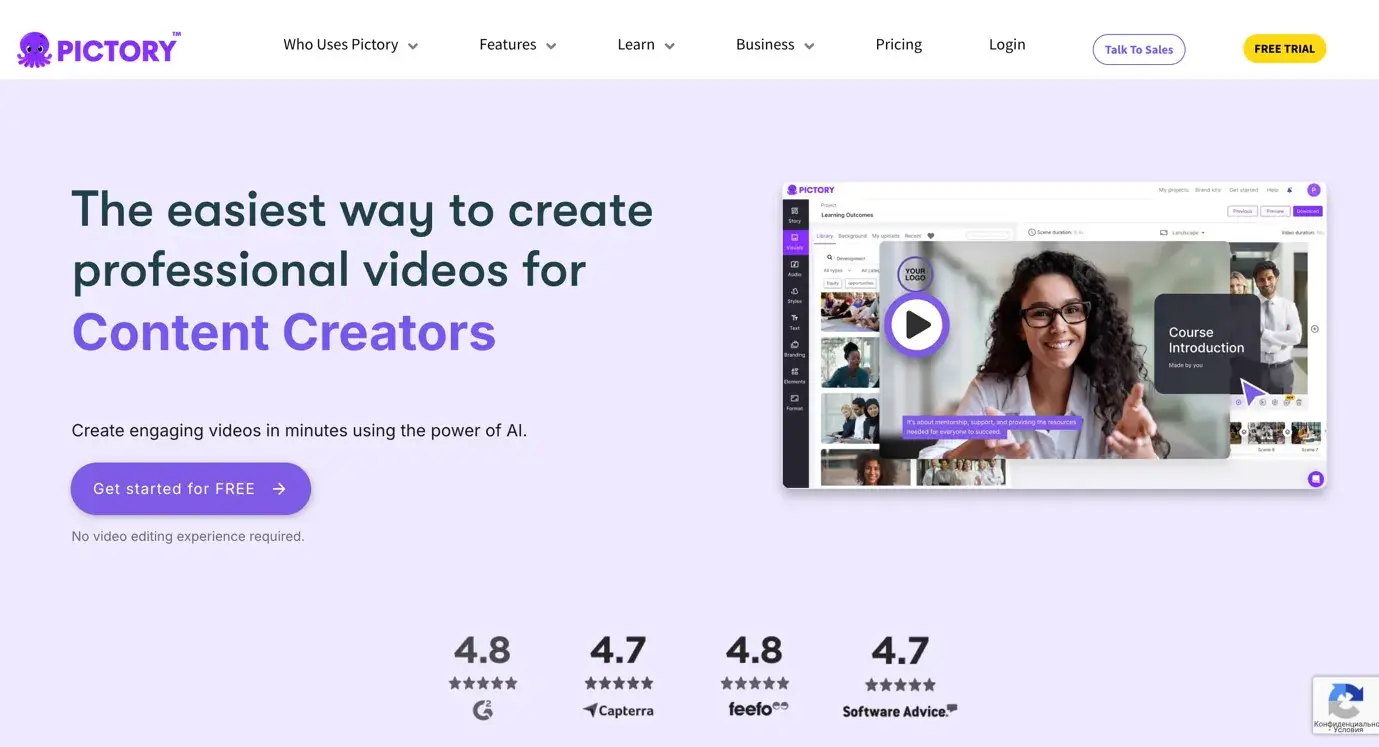Viewport: 1379px width, 747px height.
Task: Click the notification bell in editor preview
Action: (1290, 190)
